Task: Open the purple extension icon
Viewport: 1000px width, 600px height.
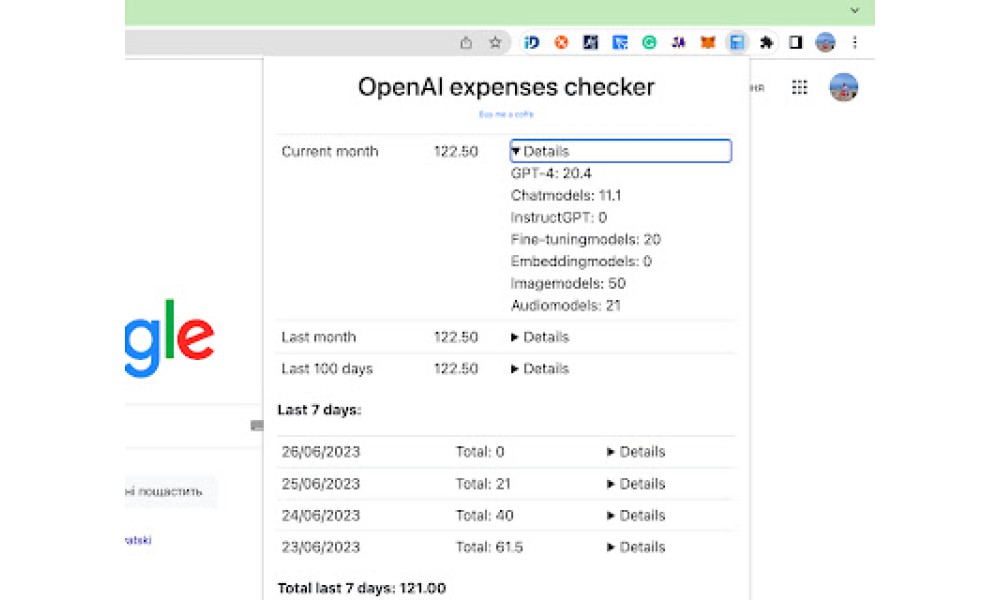Action: [x=679, y=43]
